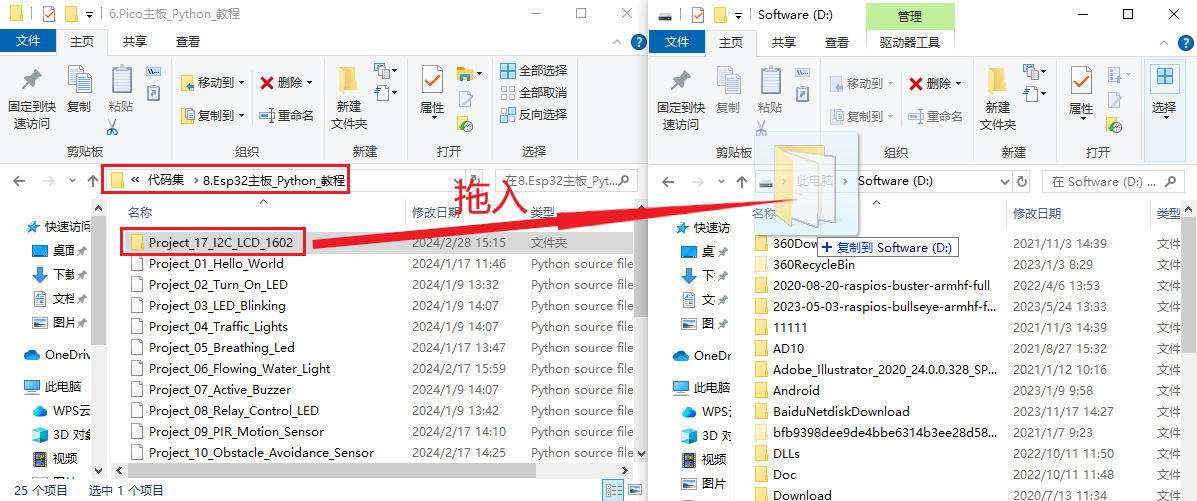Click Select none in left window
The image size is (1197, 501).
click(534, 93)
